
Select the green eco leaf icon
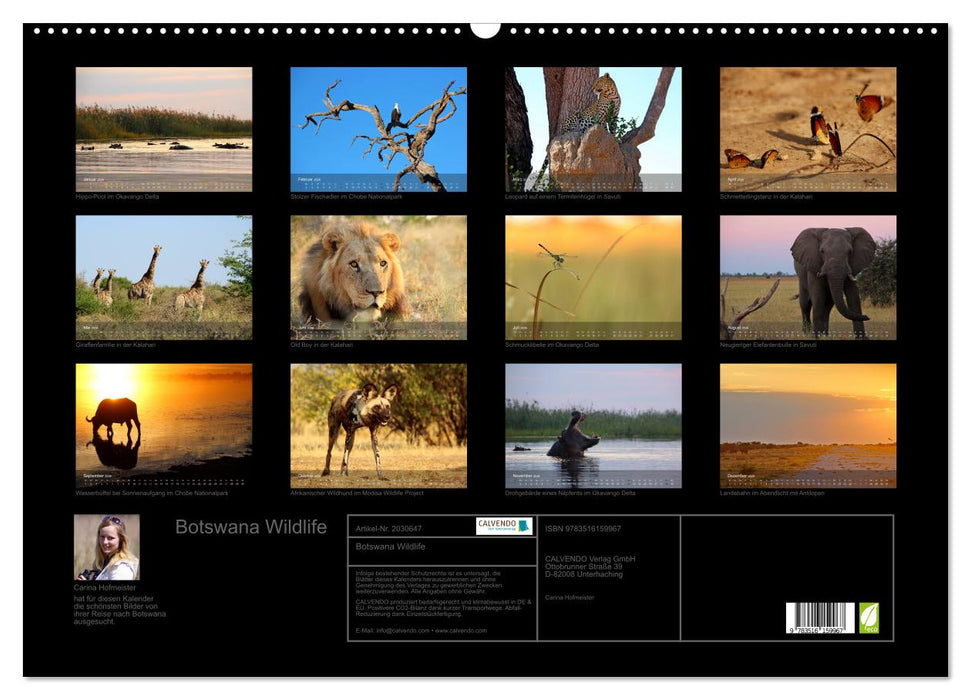click(x=871, y=617)
